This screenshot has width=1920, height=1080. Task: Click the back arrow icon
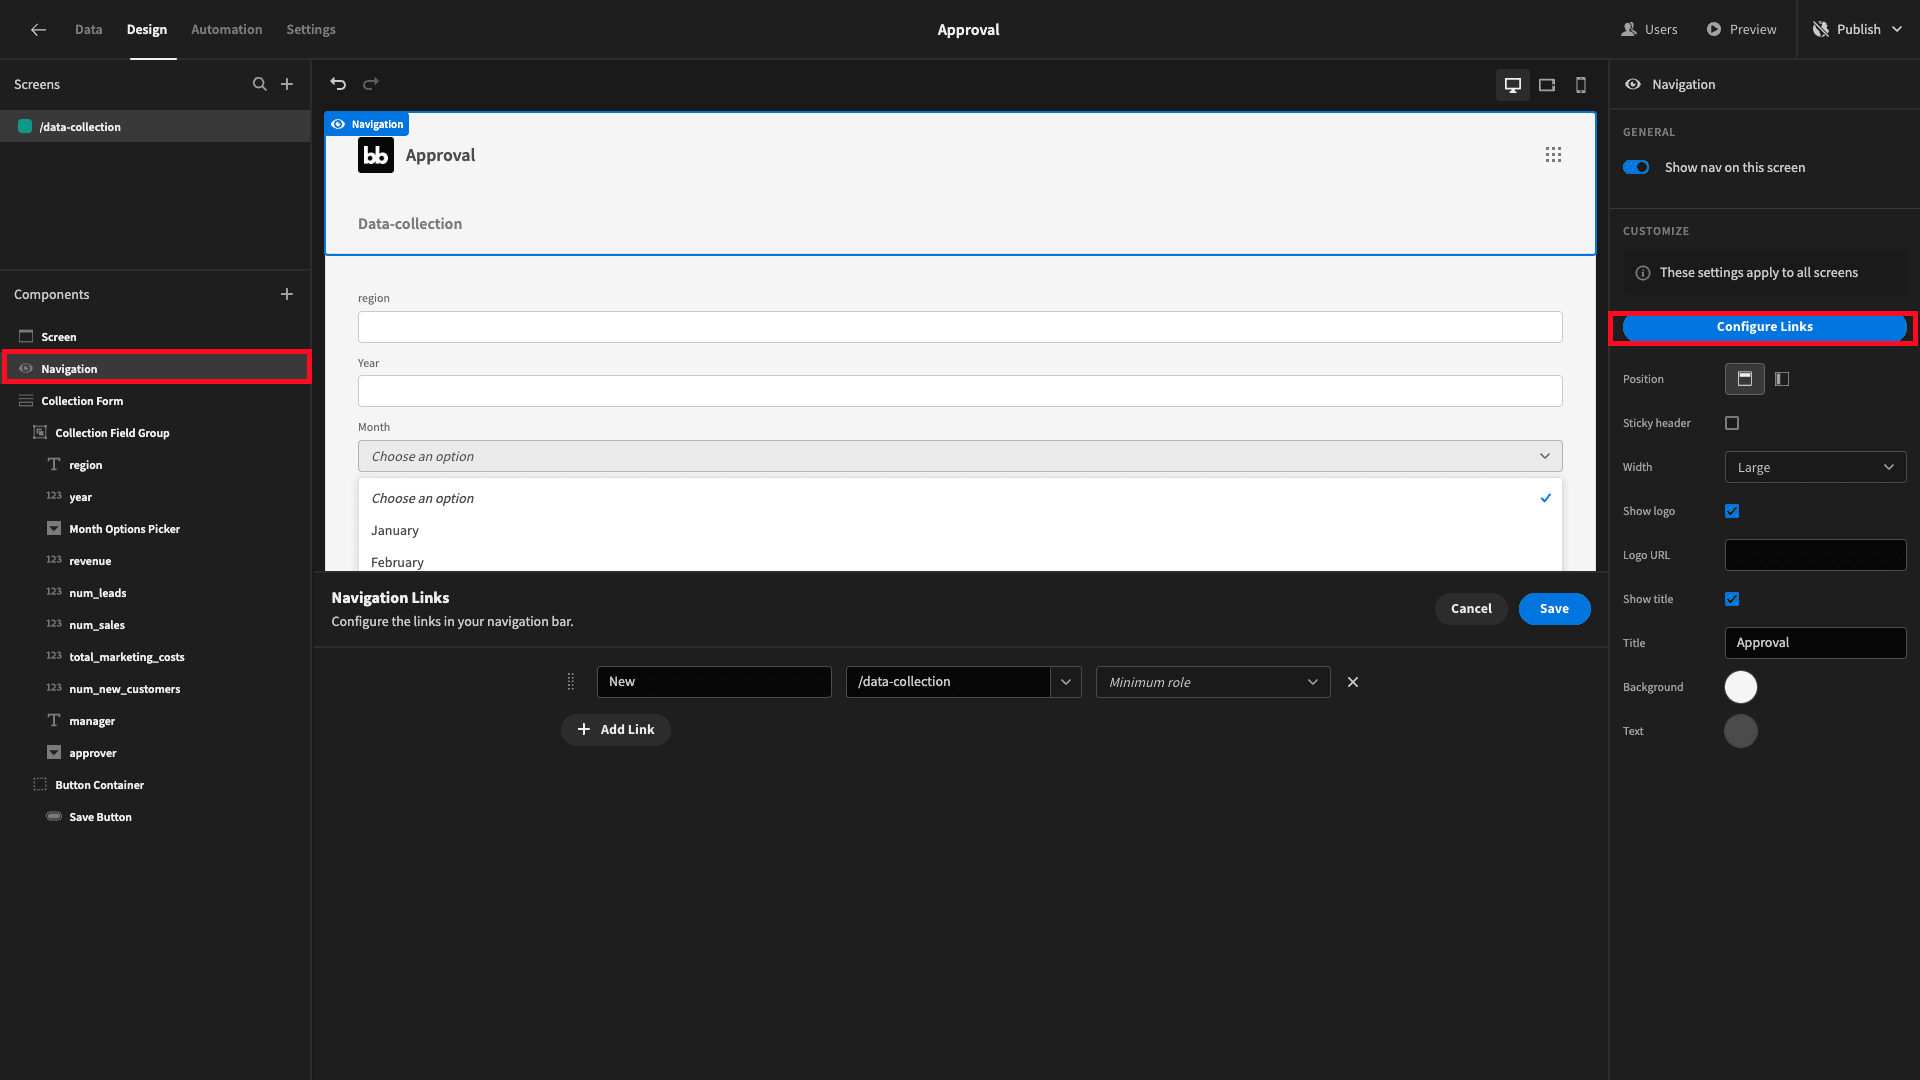pos(38,30)
